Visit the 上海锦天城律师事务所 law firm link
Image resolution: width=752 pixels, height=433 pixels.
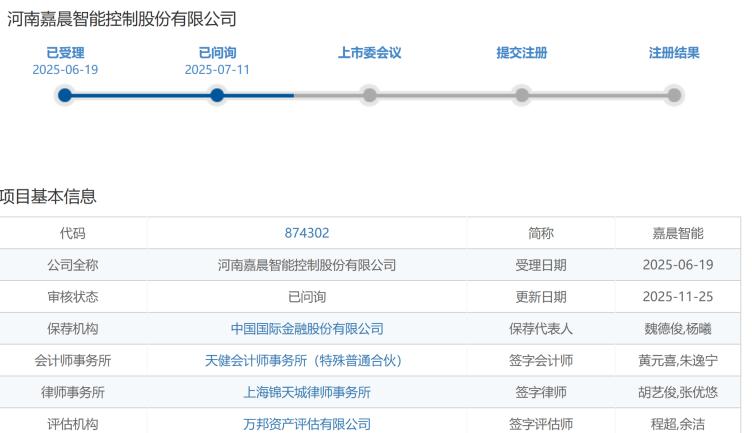coord(307,393)
